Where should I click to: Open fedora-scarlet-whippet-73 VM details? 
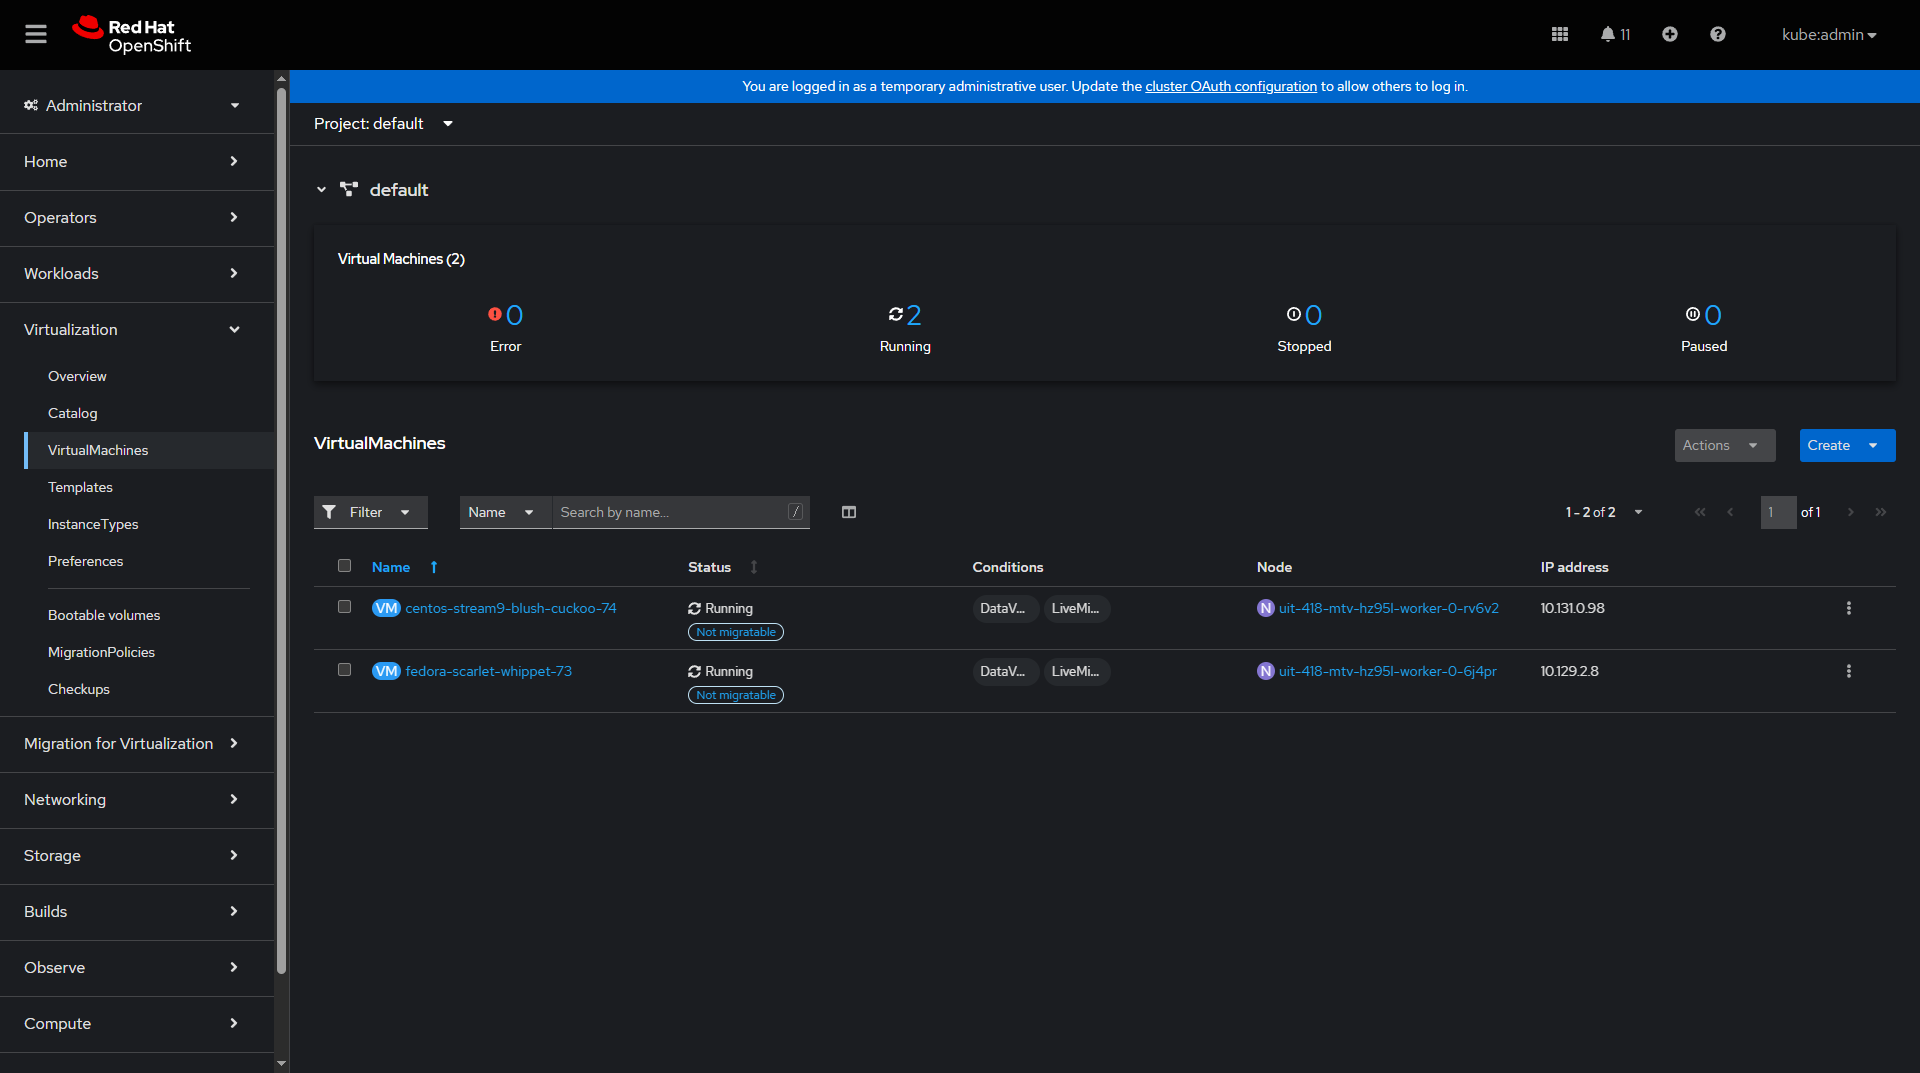tap(489, 671)
